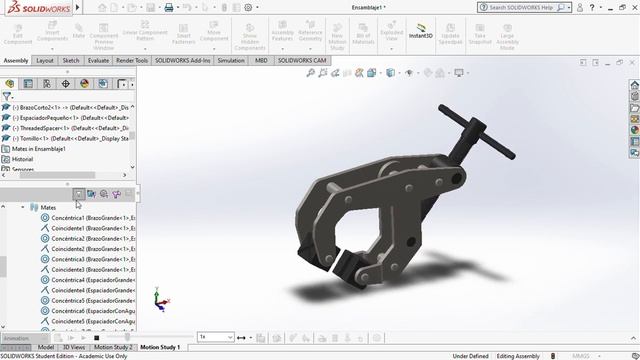Open Custom Properties task pane icon

click(634, 141)
